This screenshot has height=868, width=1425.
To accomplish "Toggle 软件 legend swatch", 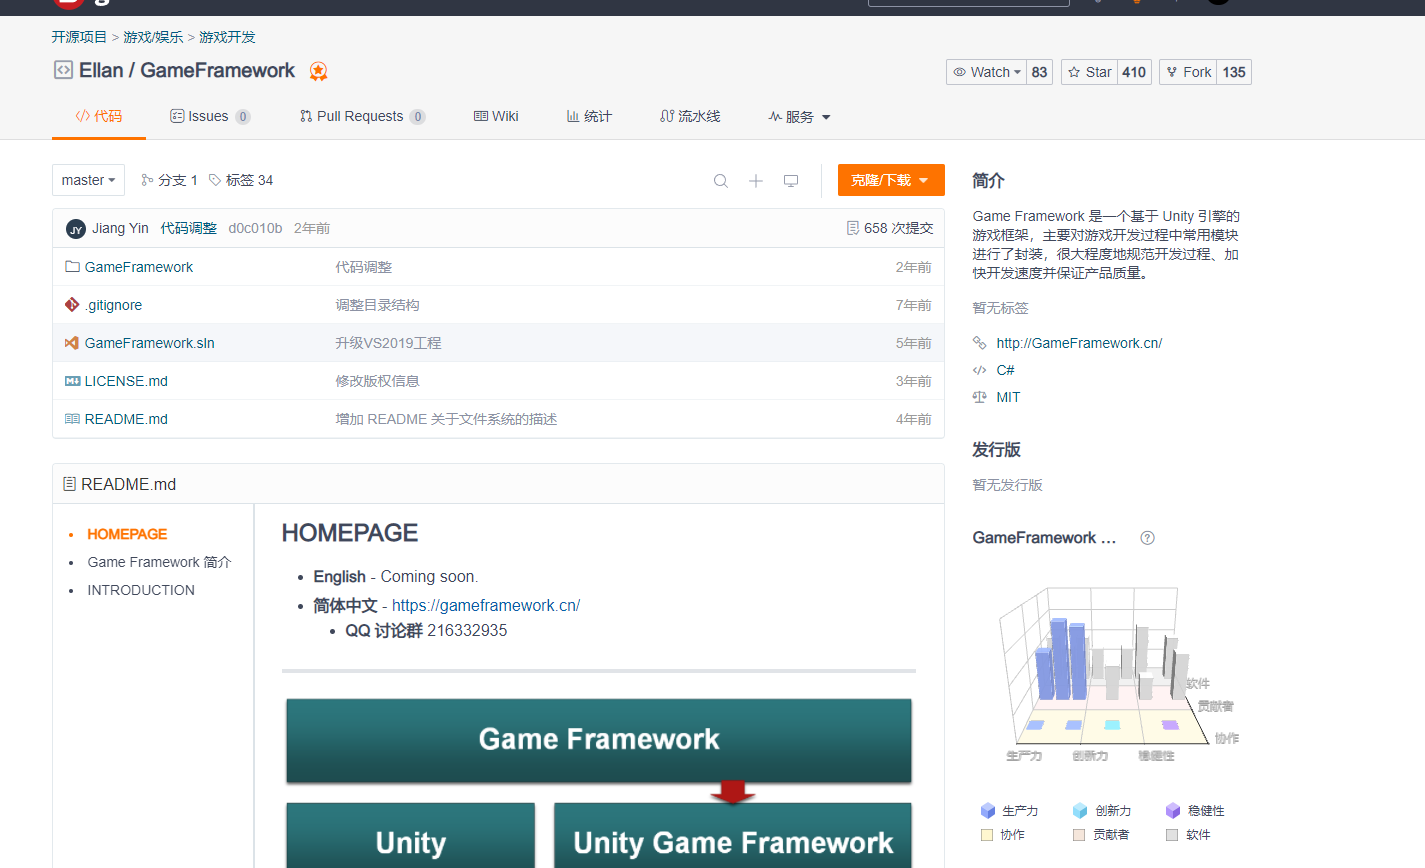I will click(x=1172, y=834).
